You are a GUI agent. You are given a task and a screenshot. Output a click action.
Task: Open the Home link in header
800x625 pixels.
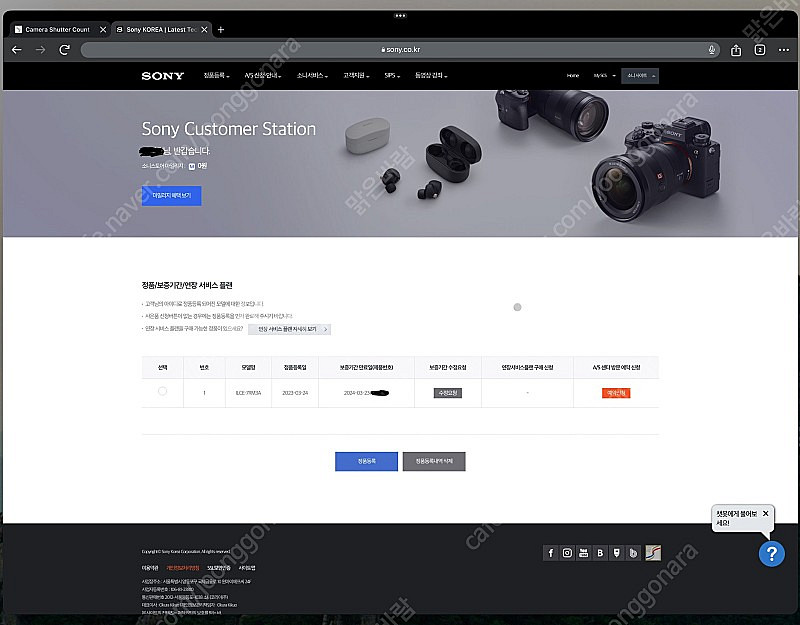[572, 76]
